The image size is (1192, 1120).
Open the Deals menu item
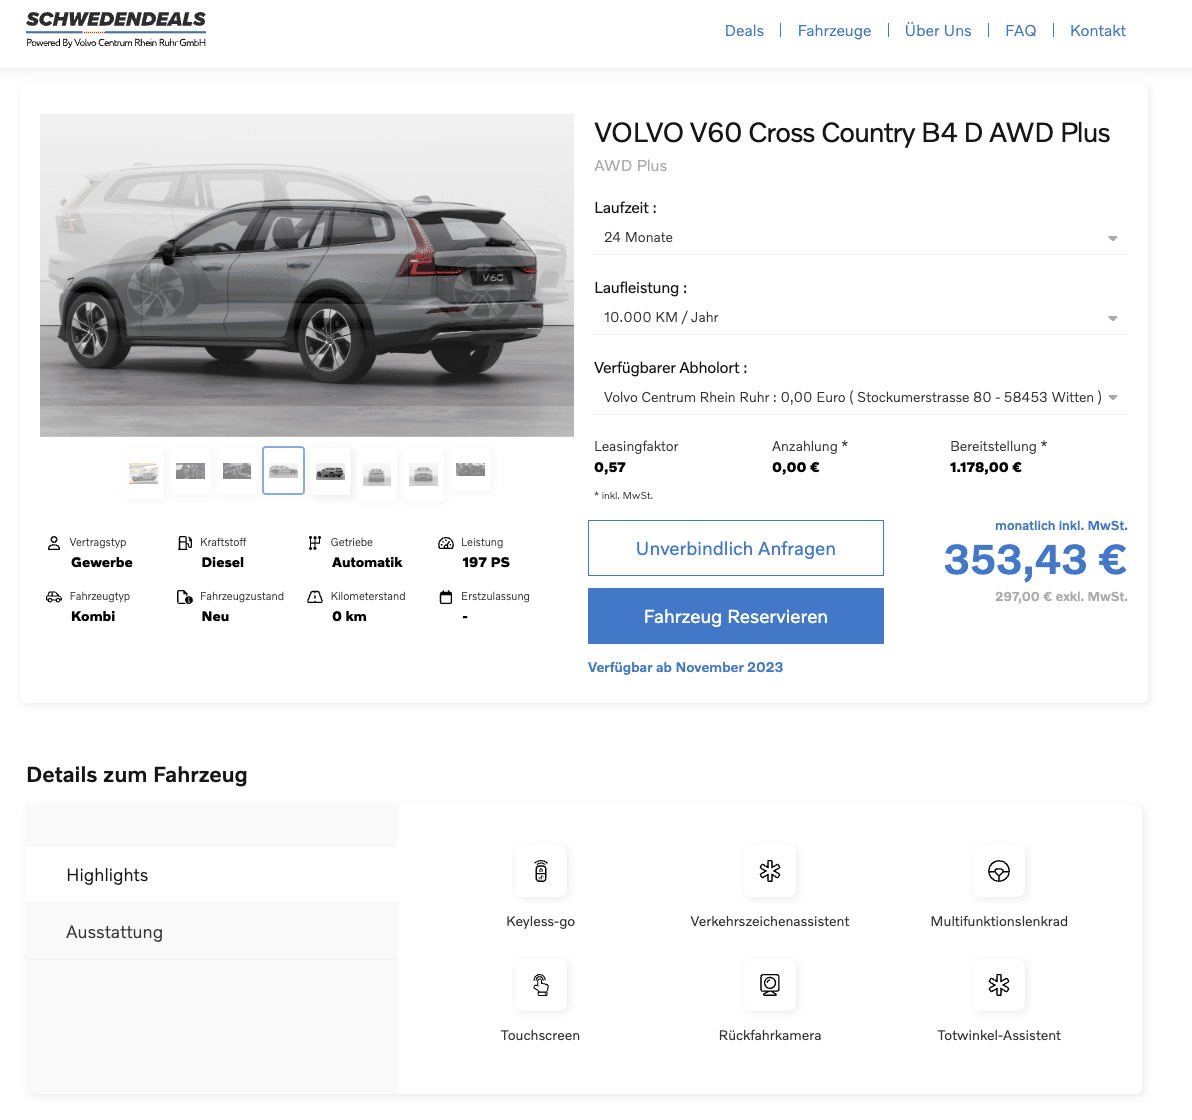click(x=744, y=30)
